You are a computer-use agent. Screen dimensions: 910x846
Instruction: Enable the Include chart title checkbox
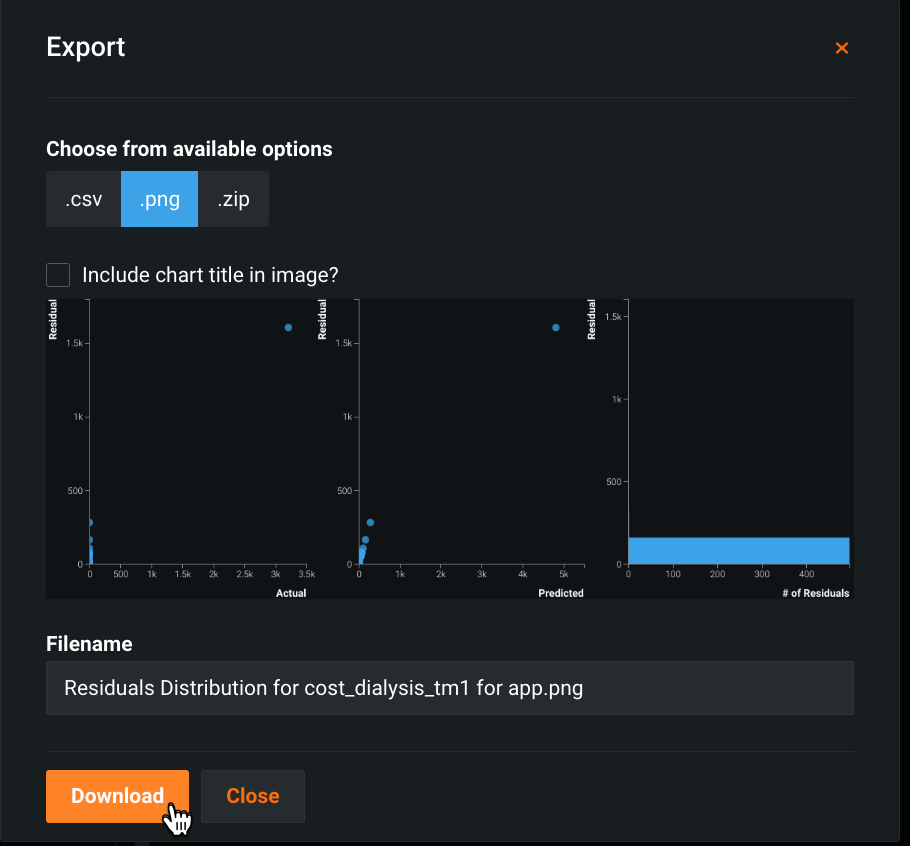click(58, 275)
